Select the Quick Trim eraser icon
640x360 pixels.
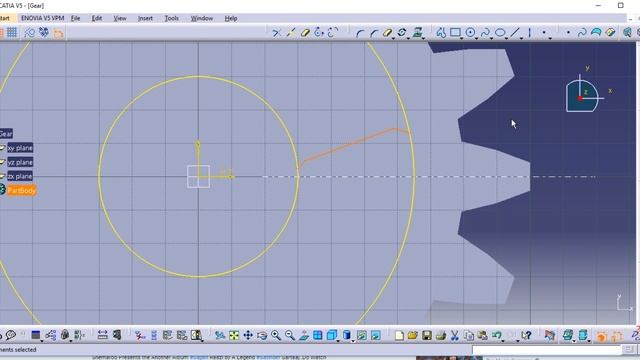[x=305, y=33]
